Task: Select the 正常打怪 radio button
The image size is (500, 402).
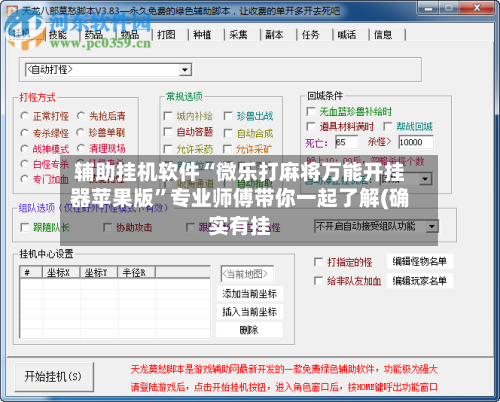Action: click(x=25, y=116)
